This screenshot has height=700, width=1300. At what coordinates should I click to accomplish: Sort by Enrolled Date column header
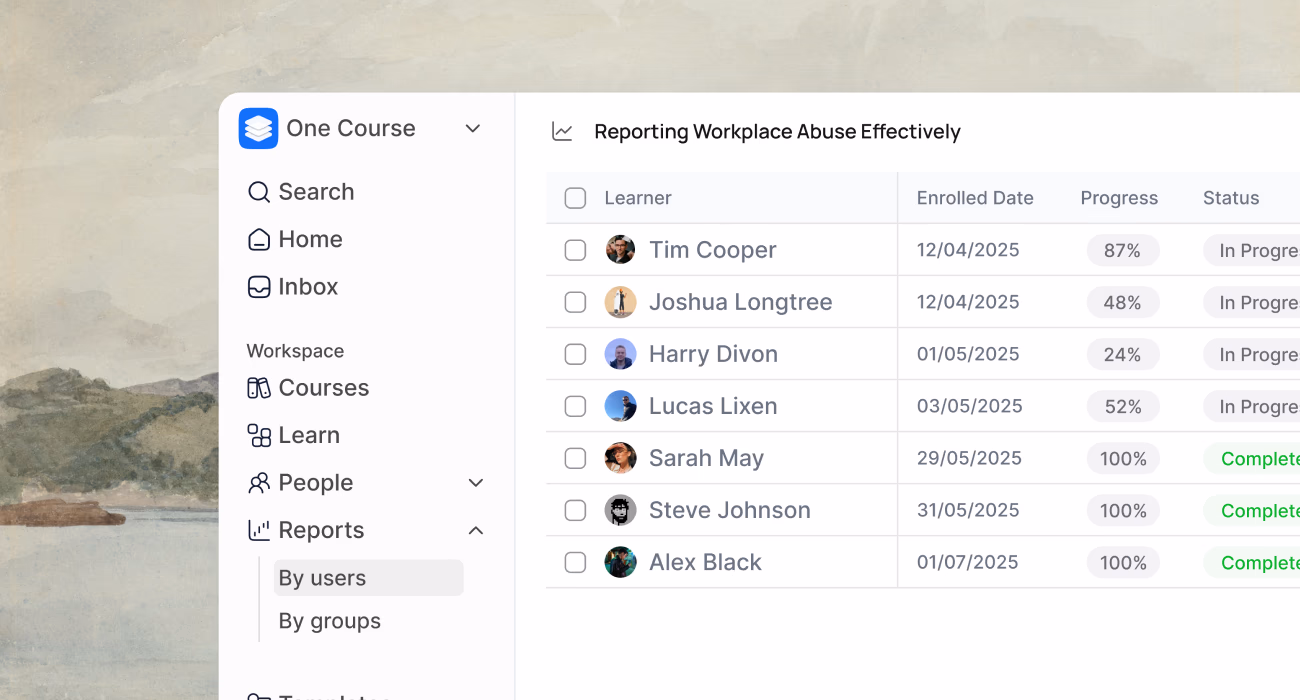tap(975, 198)
